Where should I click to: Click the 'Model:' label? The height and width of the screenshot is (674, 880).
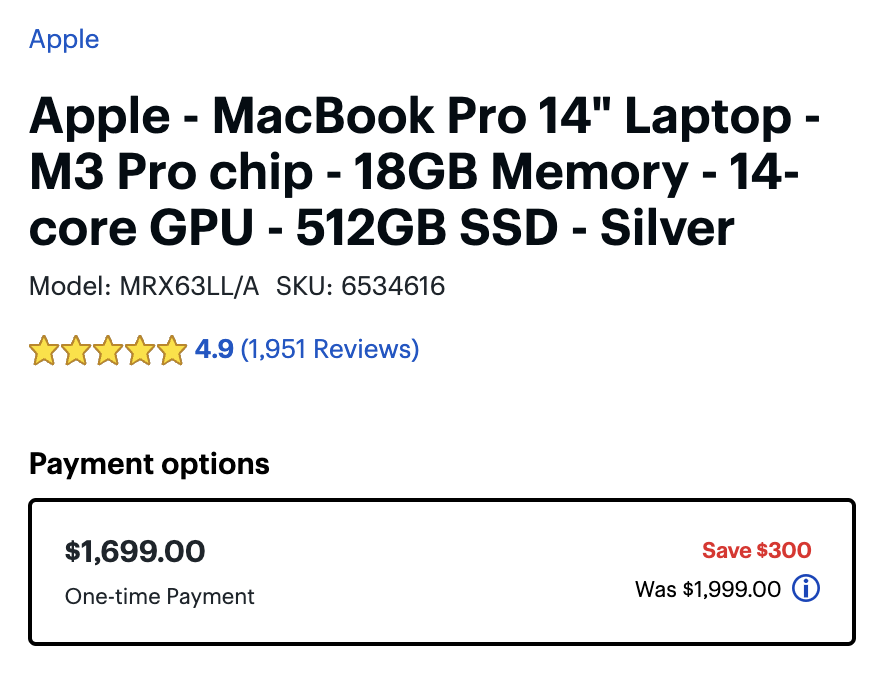click(70, 286)
